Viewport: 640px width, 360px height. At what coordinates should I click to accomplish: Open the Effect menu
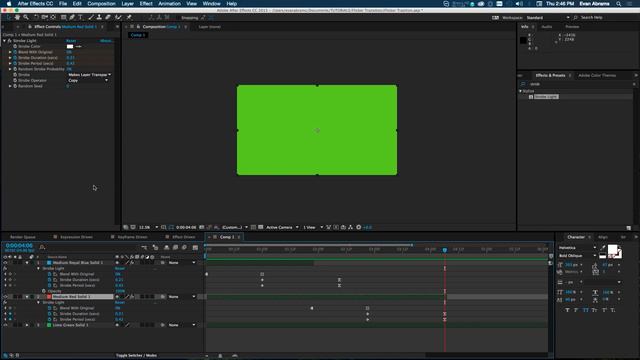(x=146, y=4)
